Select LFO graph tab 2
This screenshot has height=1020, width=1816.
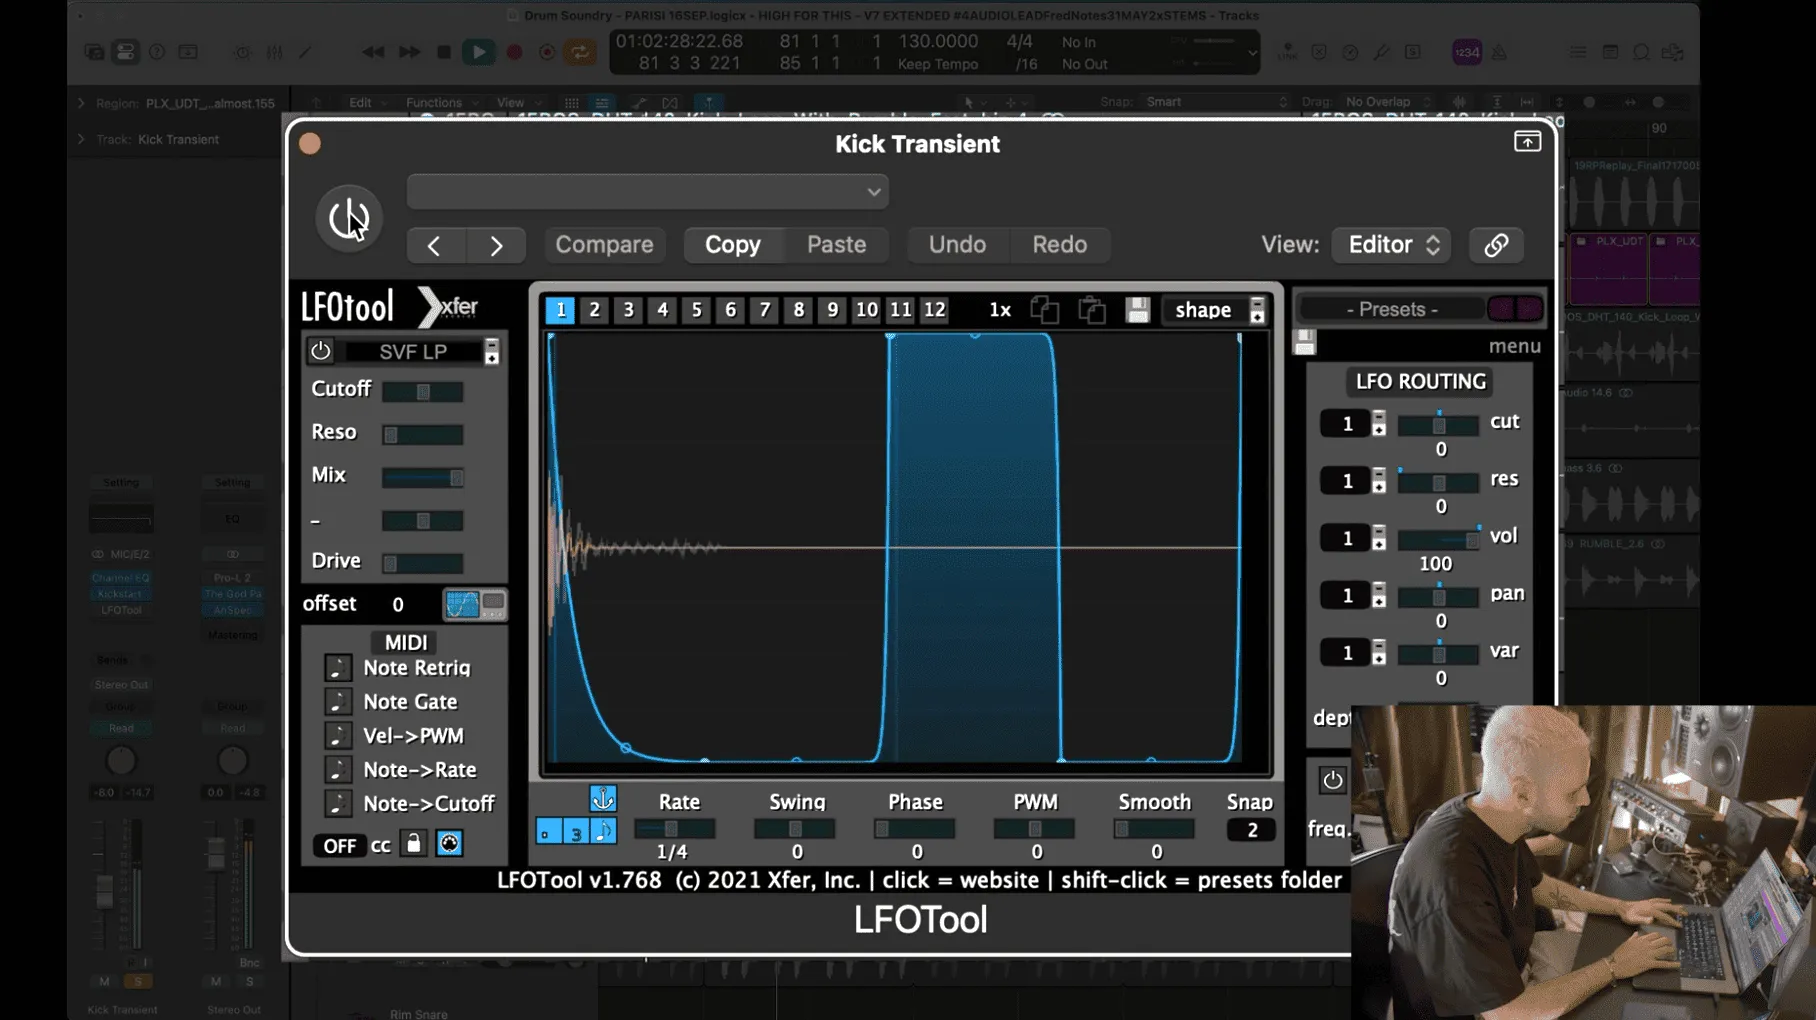pos(595,310)
